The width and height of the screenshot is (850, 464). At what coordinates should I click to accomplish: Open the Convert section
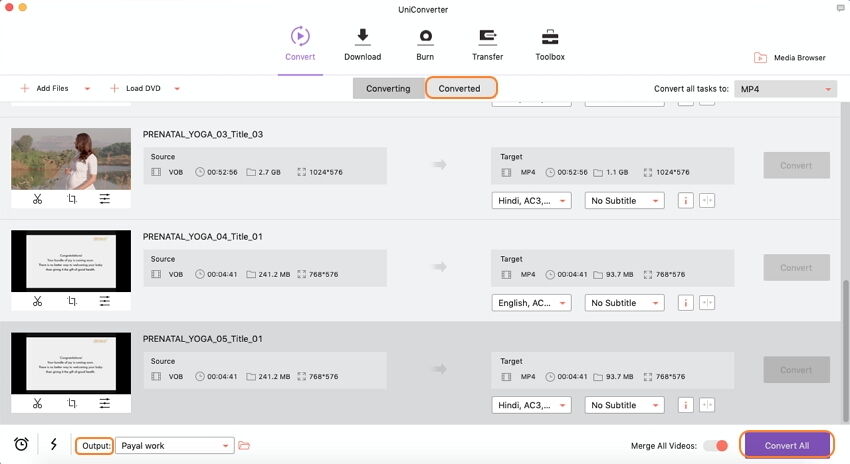coord(300,44)
